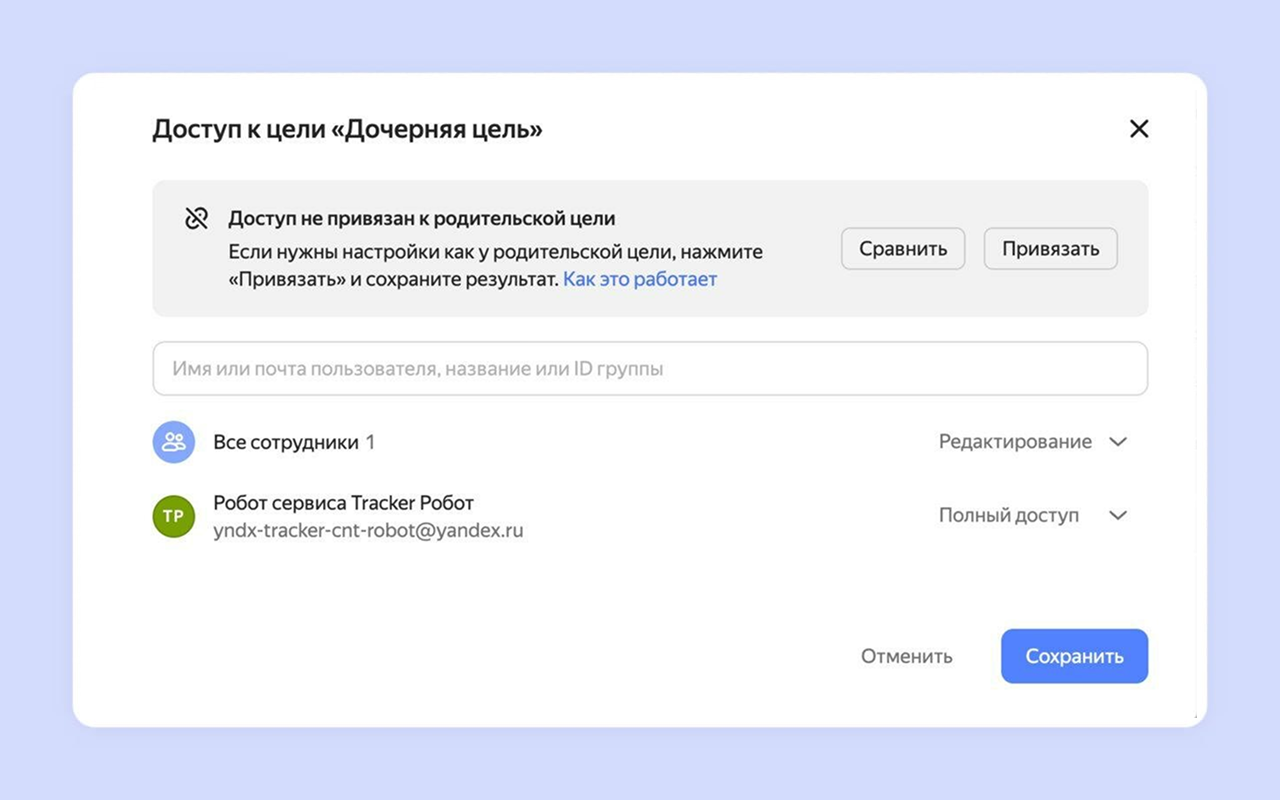Image resolution: width=1280 pixels, height=800 pixels.
Task: Expand the chevron beside «Редактирование»
Action: 1118,442
